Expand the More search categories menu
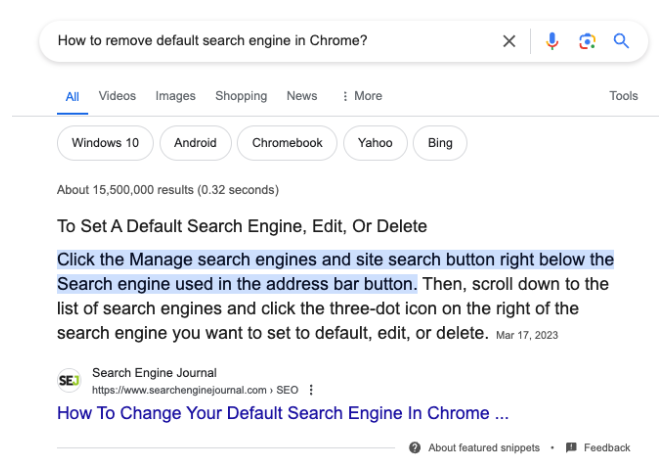The image size is (665, 461). (362, 96)
